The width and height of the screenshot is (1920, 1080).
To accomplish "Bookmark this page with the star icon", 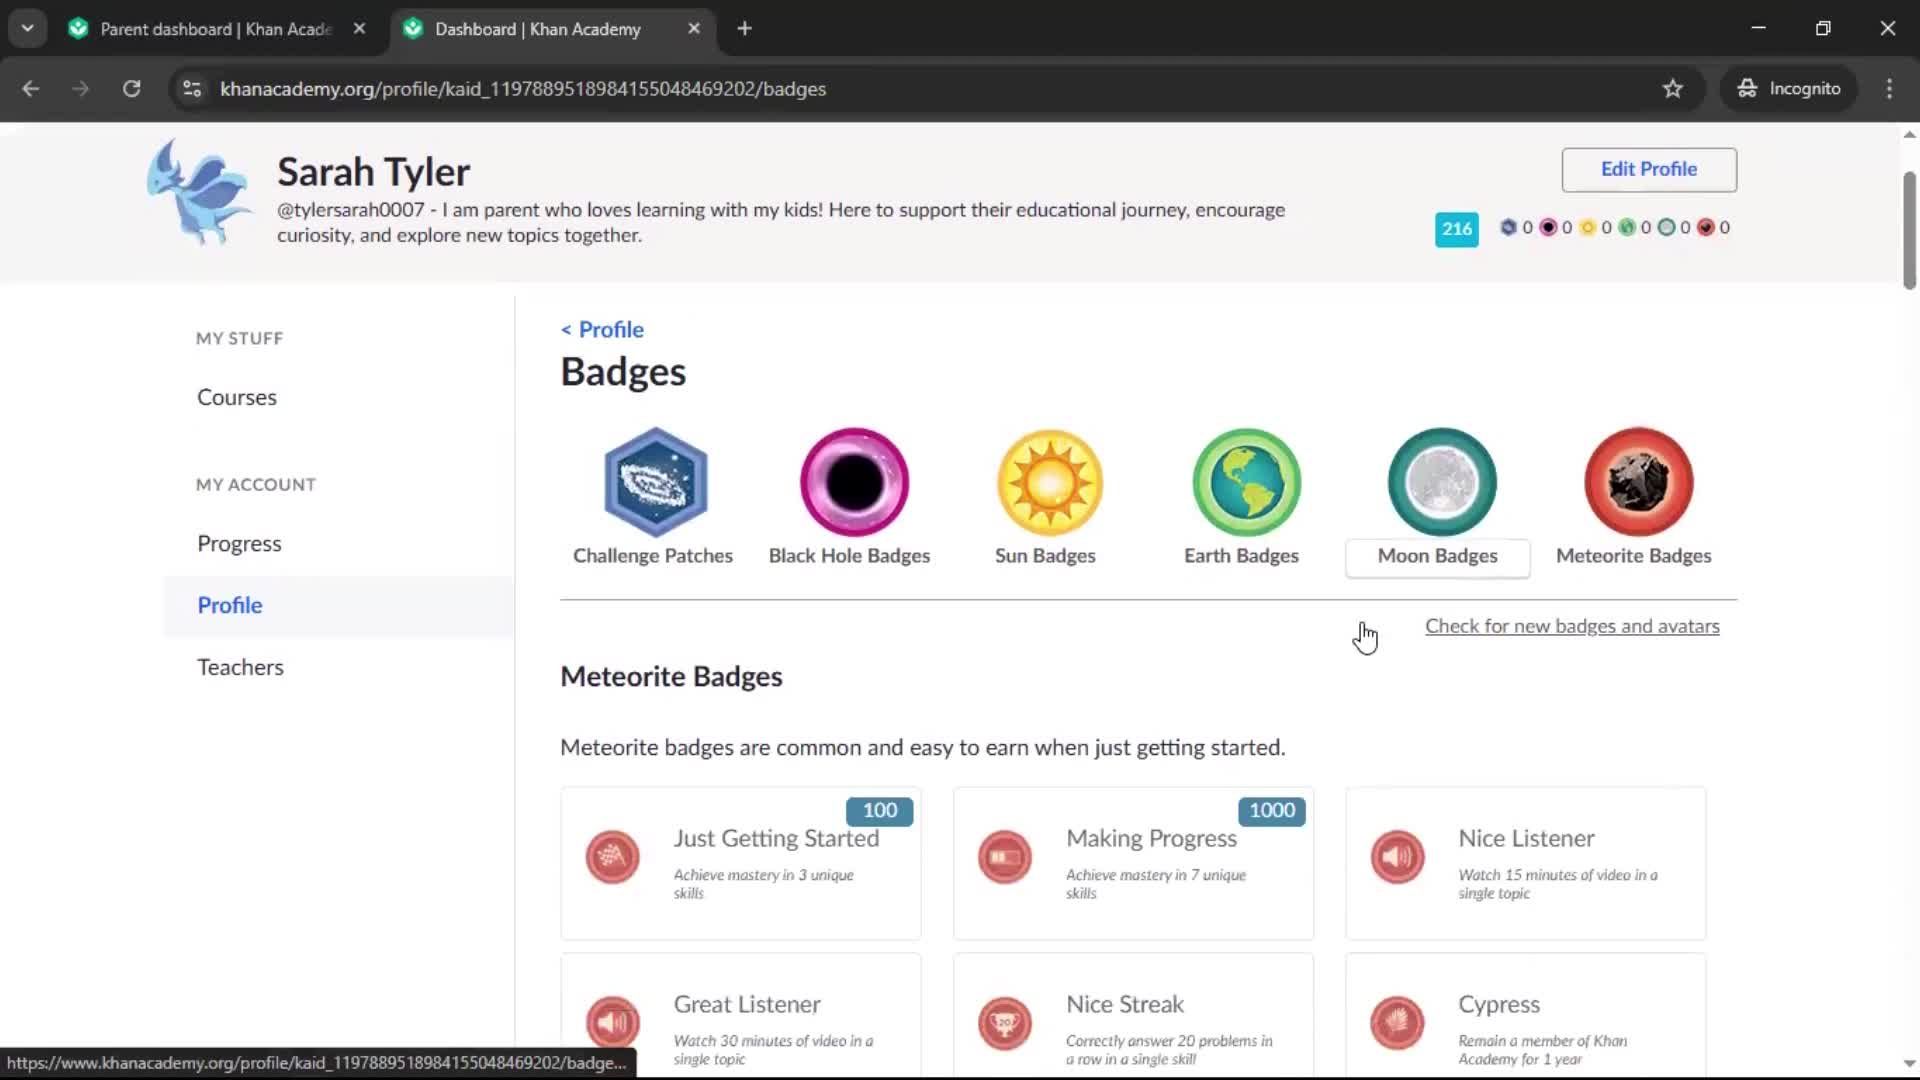I will pyautogui.click(x=1673, y=89).
